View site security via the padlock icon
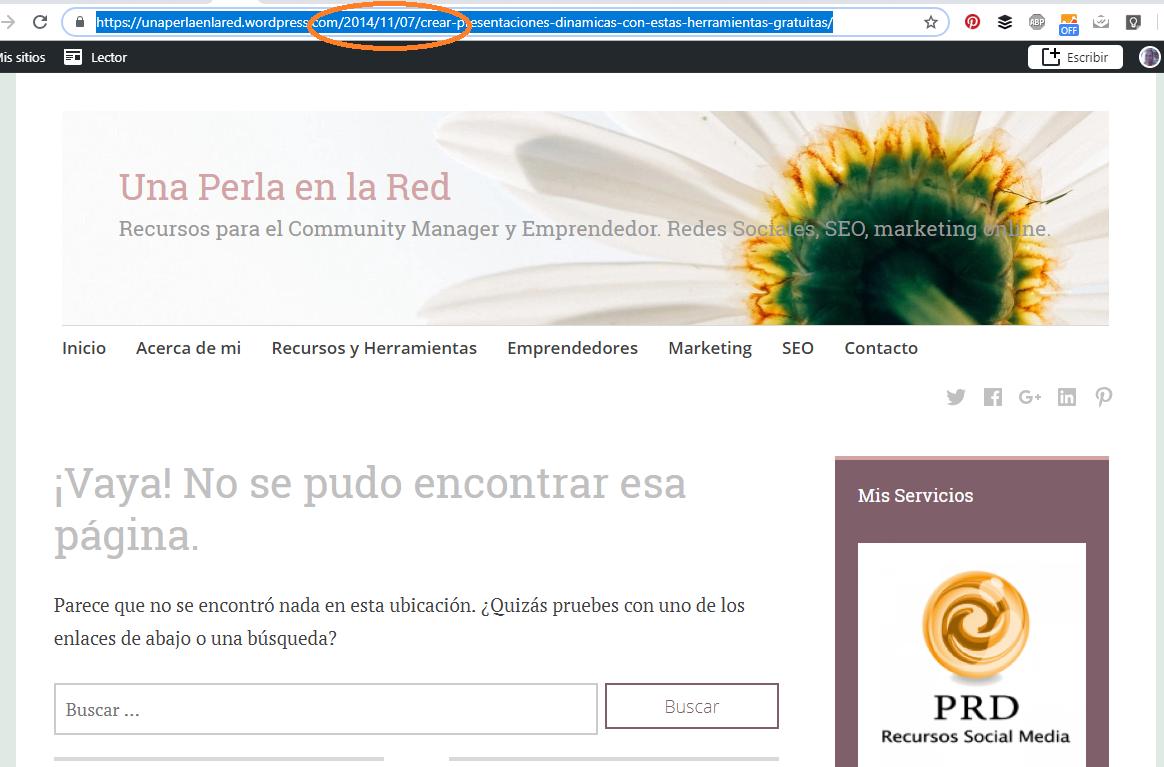The height and width of the screenshot is (767, 1164). [x=79, y=21]
